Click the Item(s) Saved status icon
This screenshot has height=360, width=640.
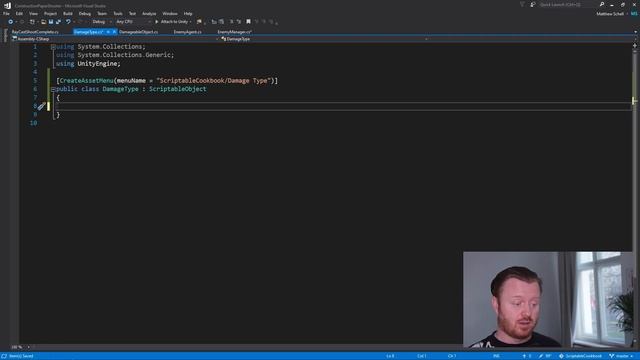pos(4,356)
